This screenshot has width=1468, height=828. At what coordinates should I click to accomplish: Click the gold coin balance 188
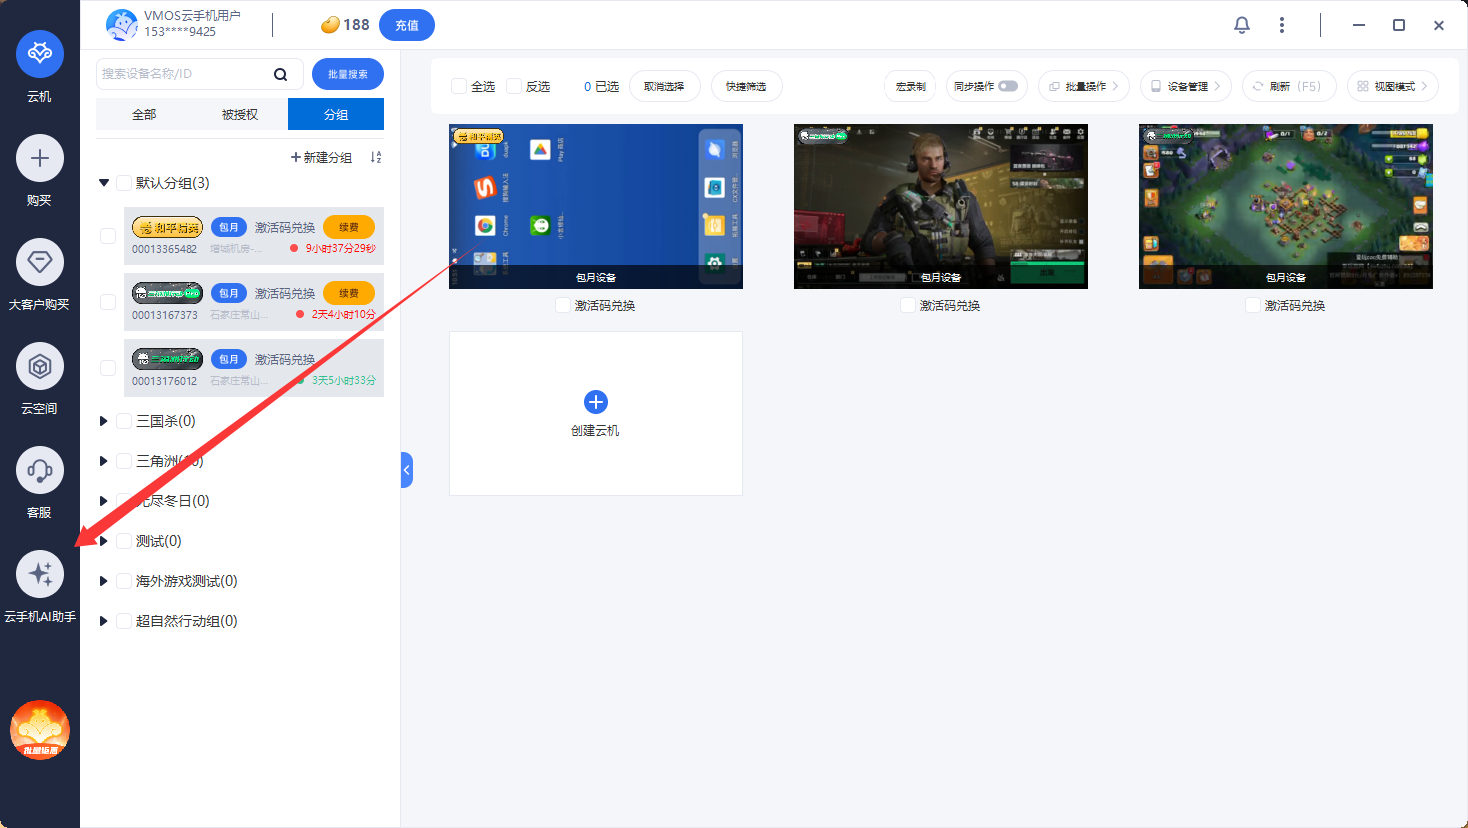345,25
